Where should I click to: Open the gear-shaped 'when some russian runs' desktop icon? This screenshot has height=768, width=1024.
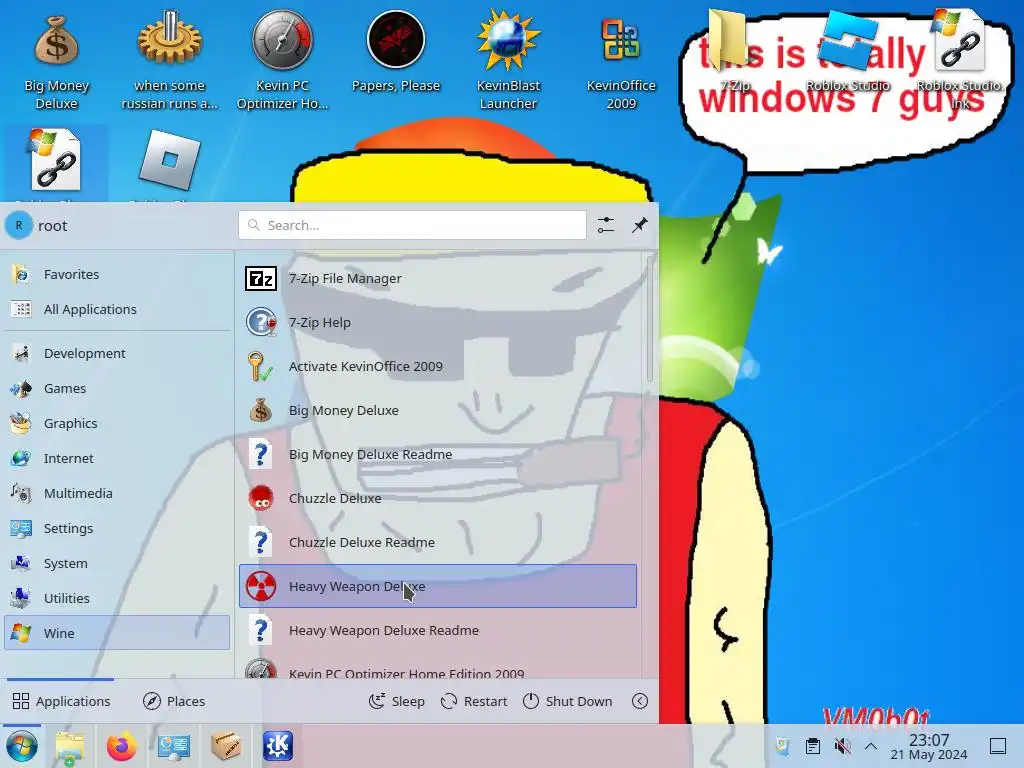click(169, 61)
